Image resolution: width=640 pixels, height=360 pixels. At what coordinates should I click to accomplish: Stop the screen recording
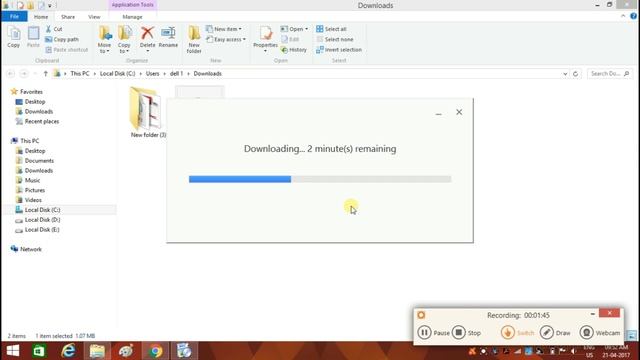coord(467,333)
